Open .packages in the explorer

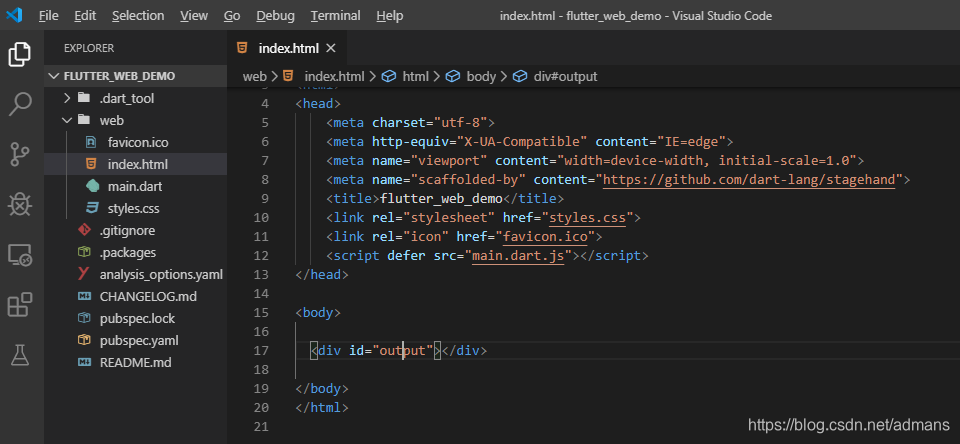point(135,252)
